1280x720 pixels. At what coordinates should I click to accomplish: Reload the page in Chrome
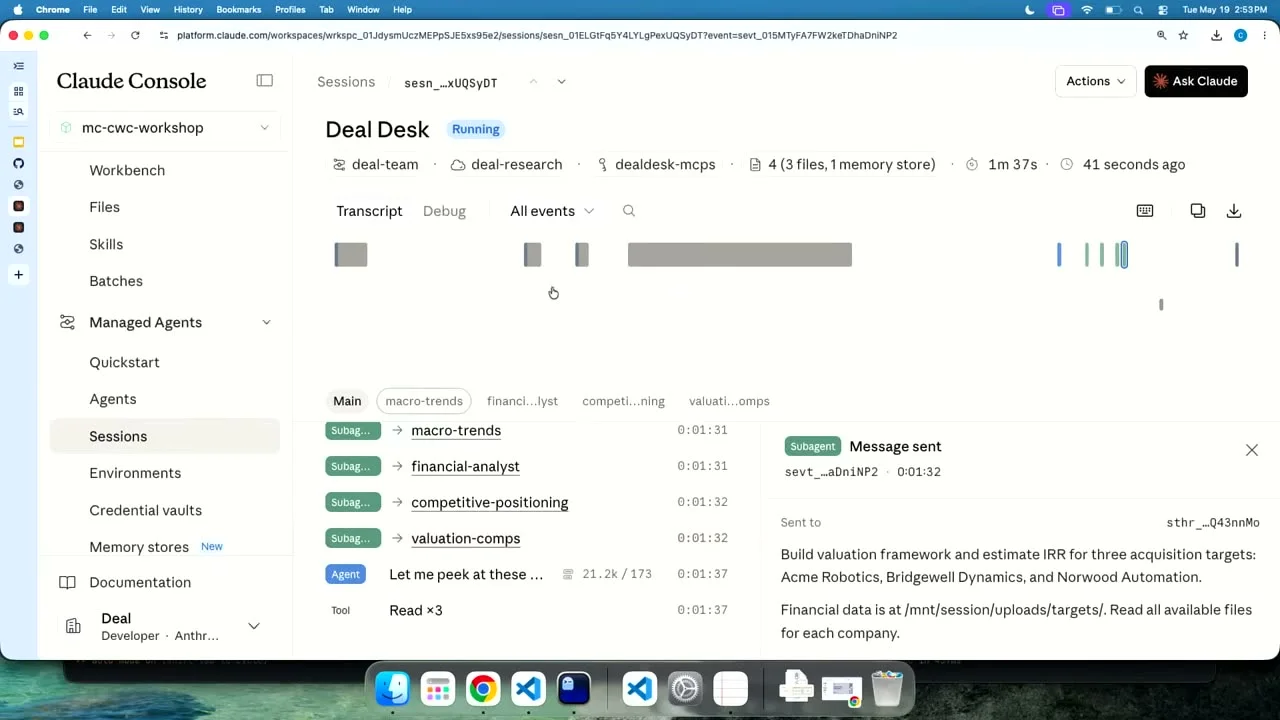(137, 35)
